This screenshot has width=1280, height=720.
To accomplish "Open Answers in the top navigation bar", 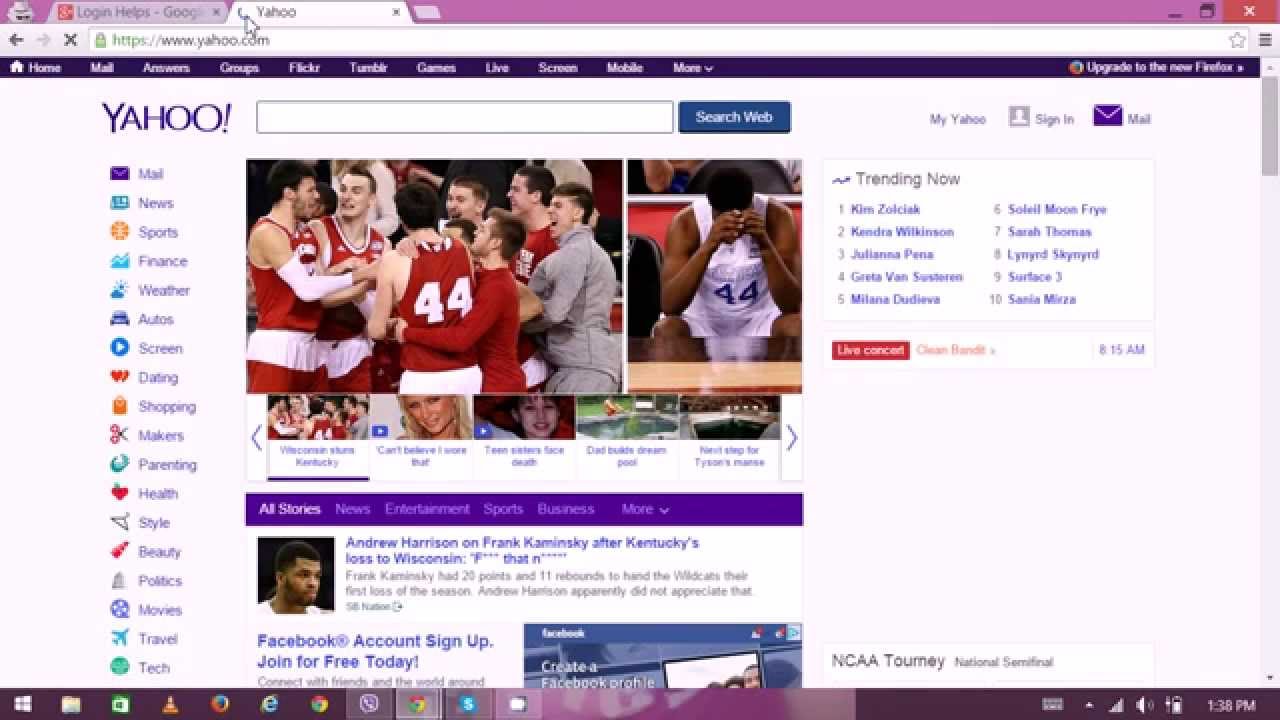I will [166, 68].
